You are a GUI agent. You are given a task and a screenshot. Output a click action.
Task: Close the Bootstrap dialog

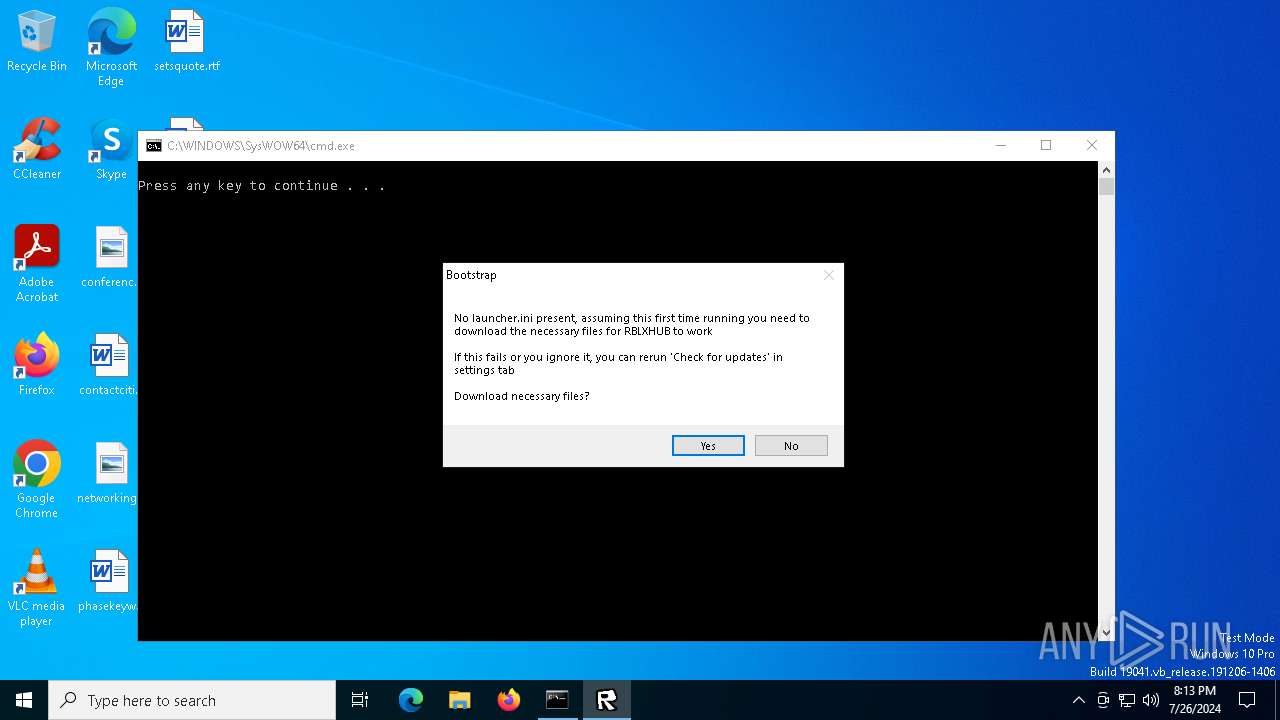(828, 275)
